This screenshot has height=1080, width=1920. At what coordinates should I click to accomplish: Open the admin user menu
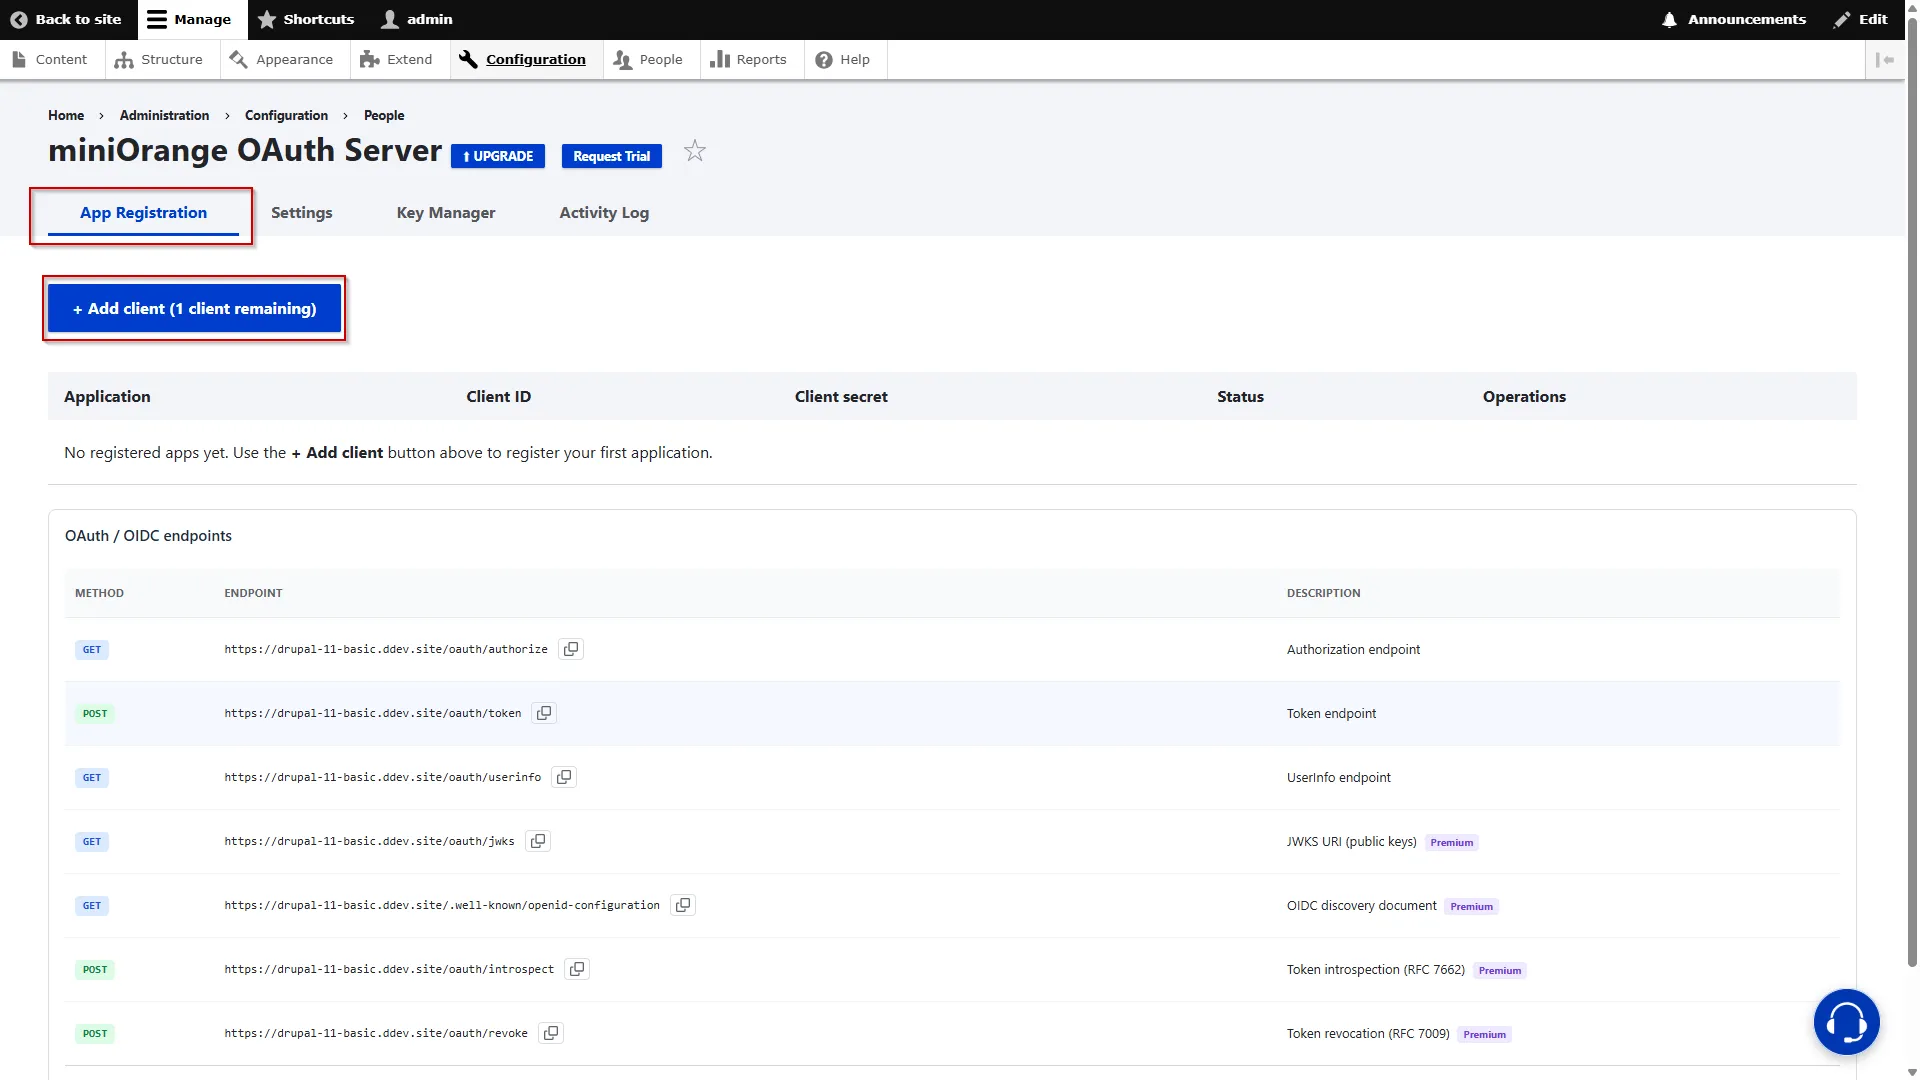(x=418, y=19)
